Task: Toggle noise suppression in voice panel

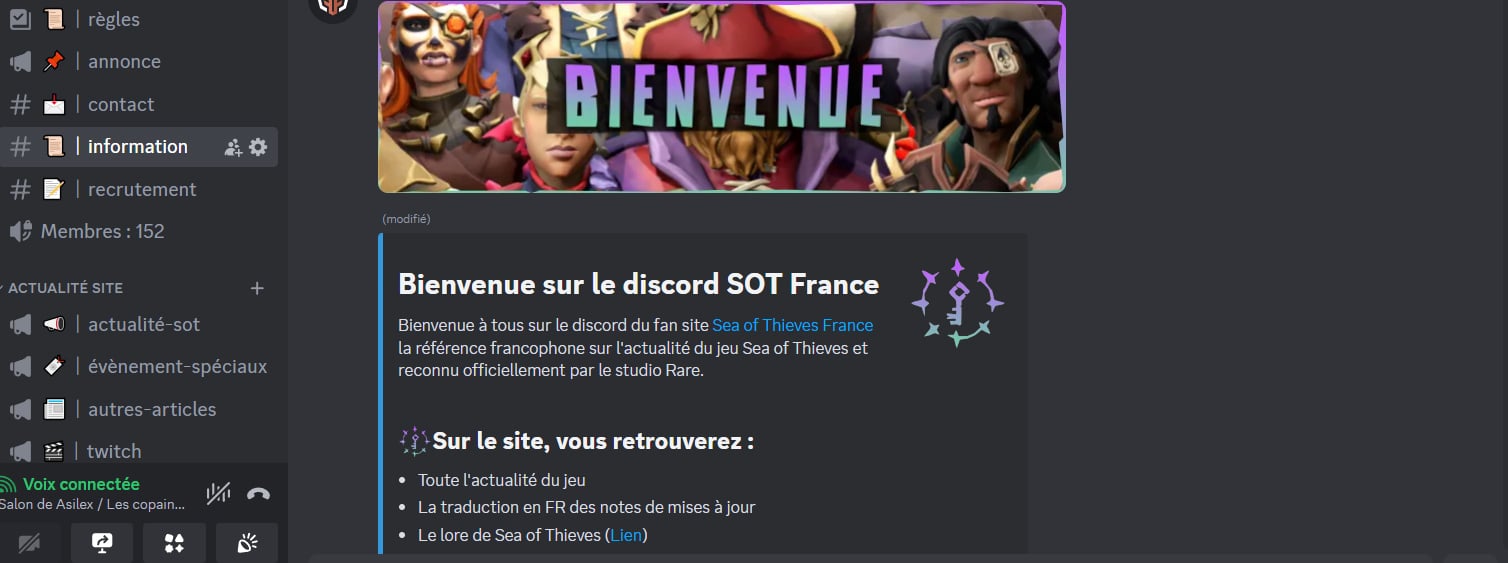Action: pyautogui.click(x=218, y=493)
